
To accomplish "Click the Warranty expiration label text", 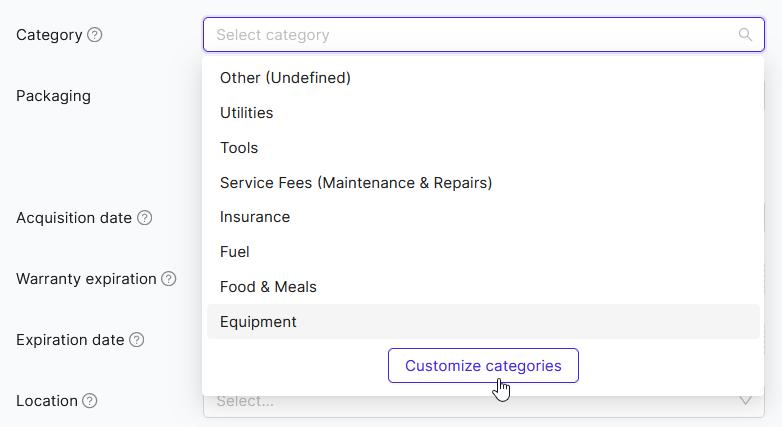I will pyautogui.click(x=86, y=279).
